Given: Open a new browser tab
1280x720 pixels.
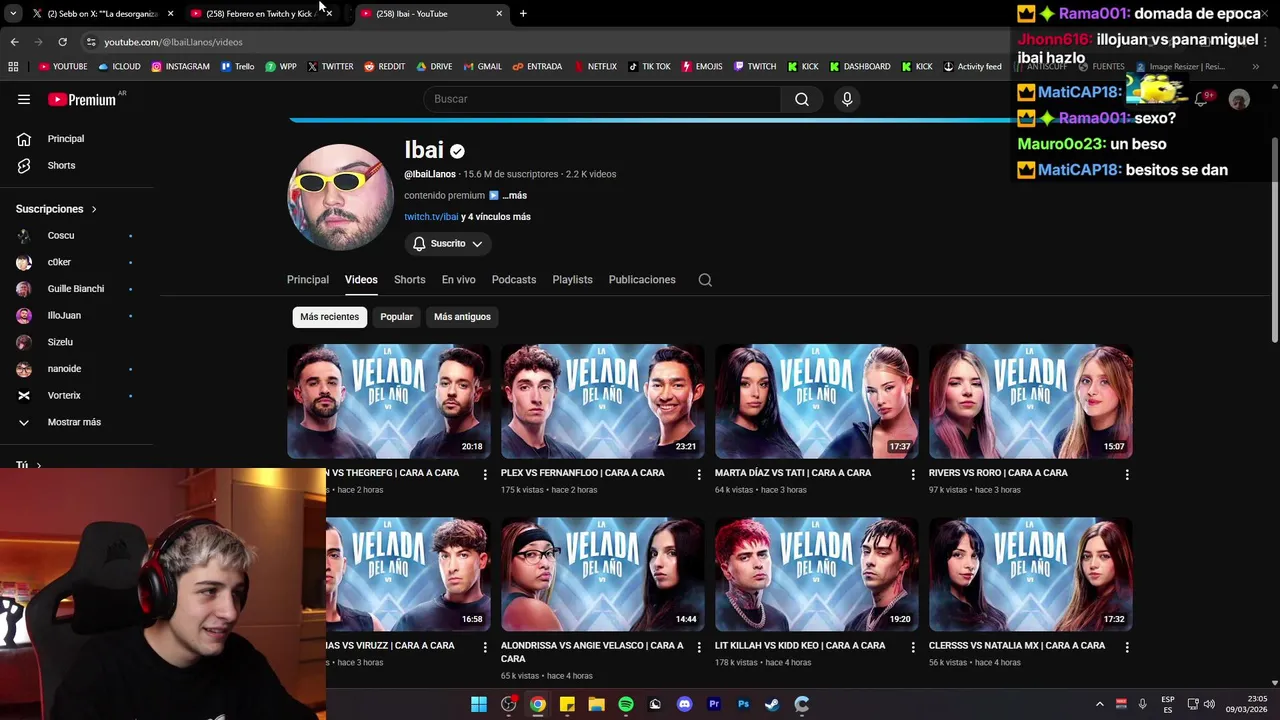Looking at the screenshot, I should 523,14.
